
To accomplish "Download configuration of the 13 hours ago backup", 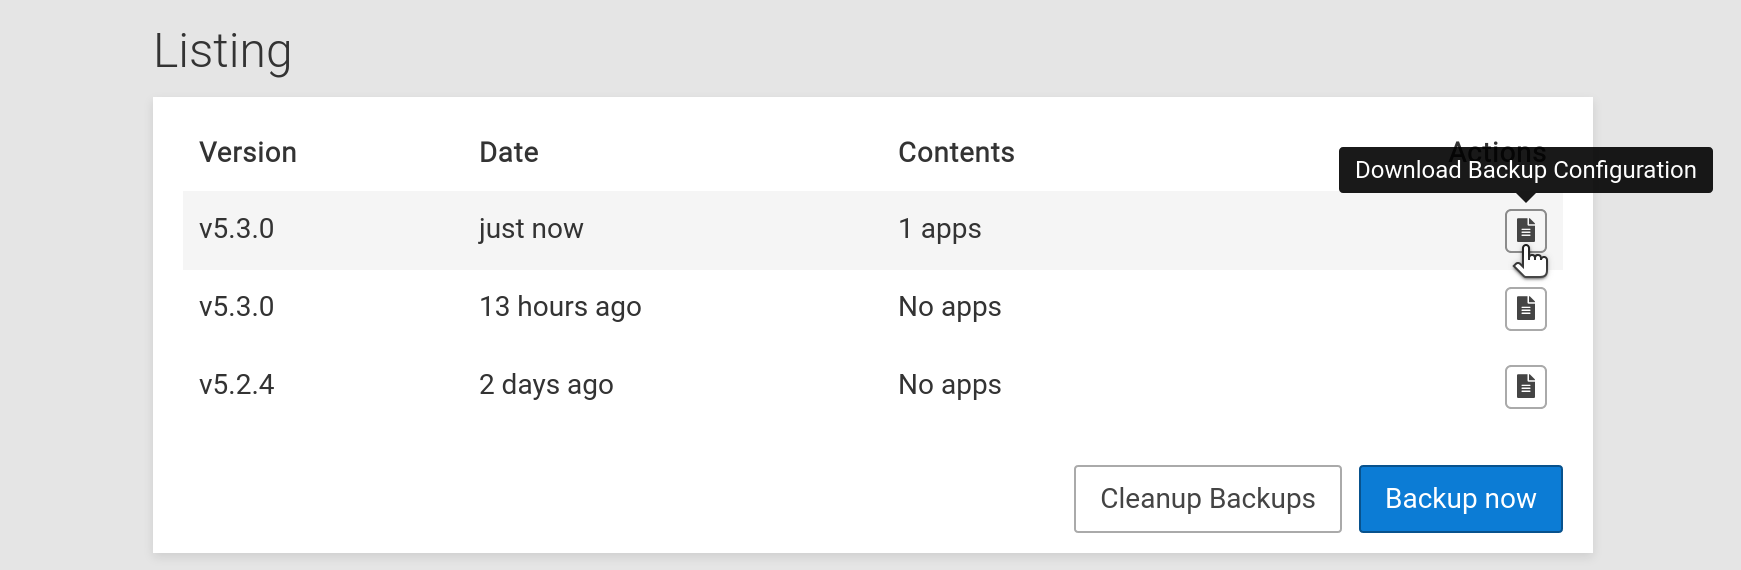I will click(x=1525, y=308).
